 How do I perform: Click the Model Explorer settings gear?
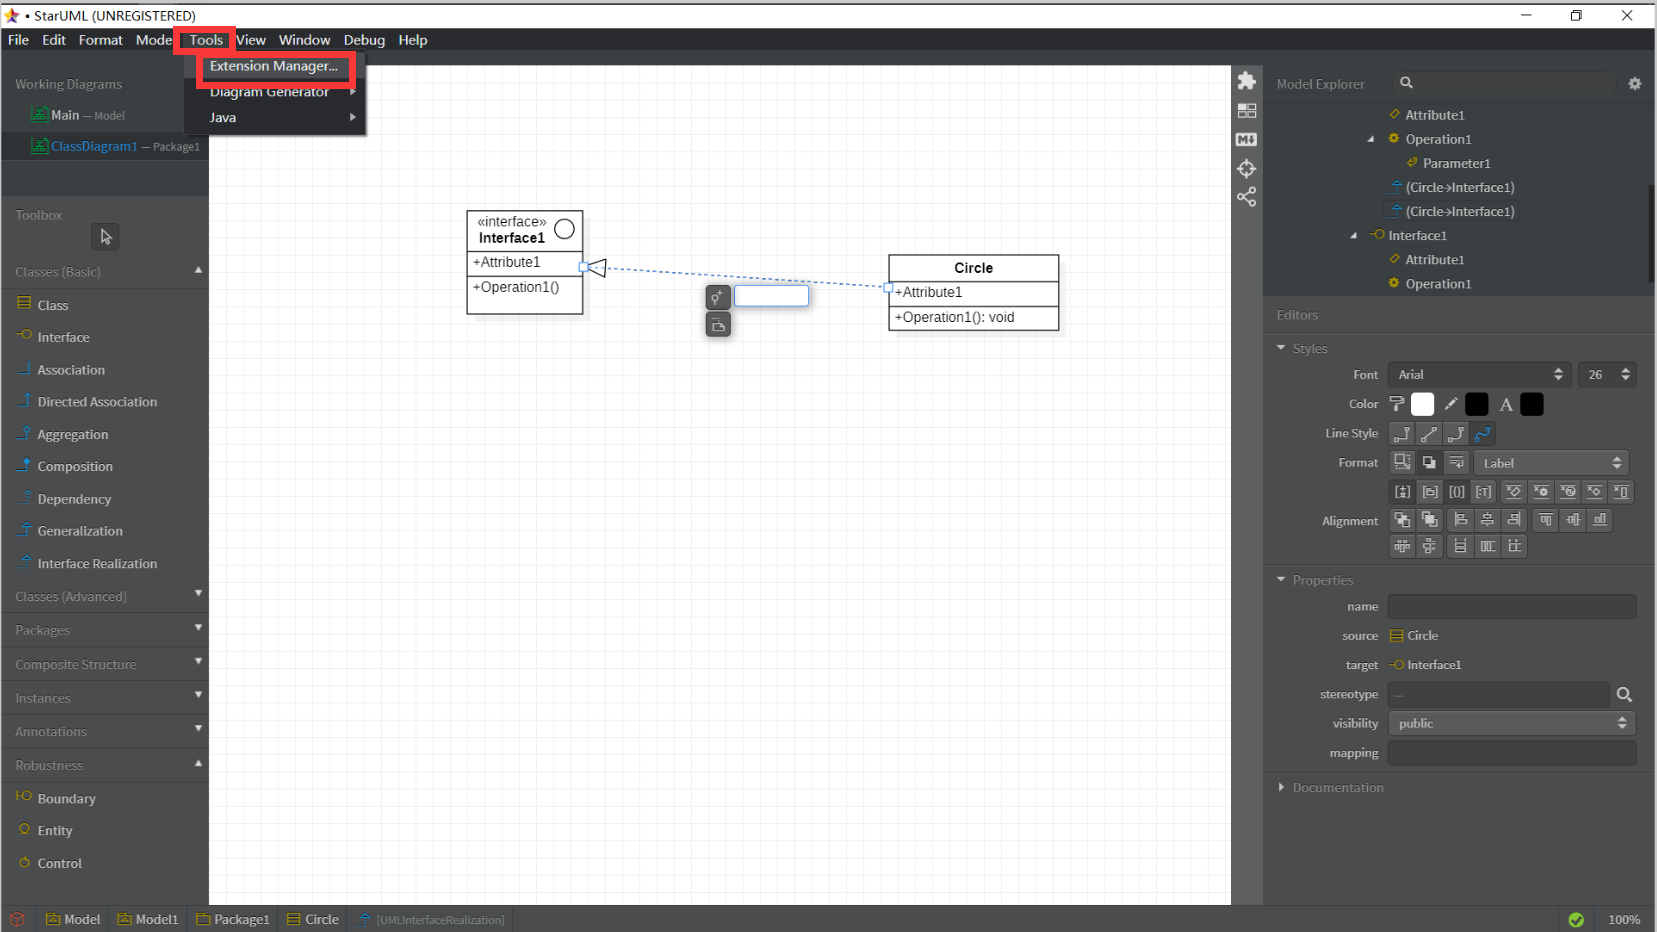pos(1634,84)
